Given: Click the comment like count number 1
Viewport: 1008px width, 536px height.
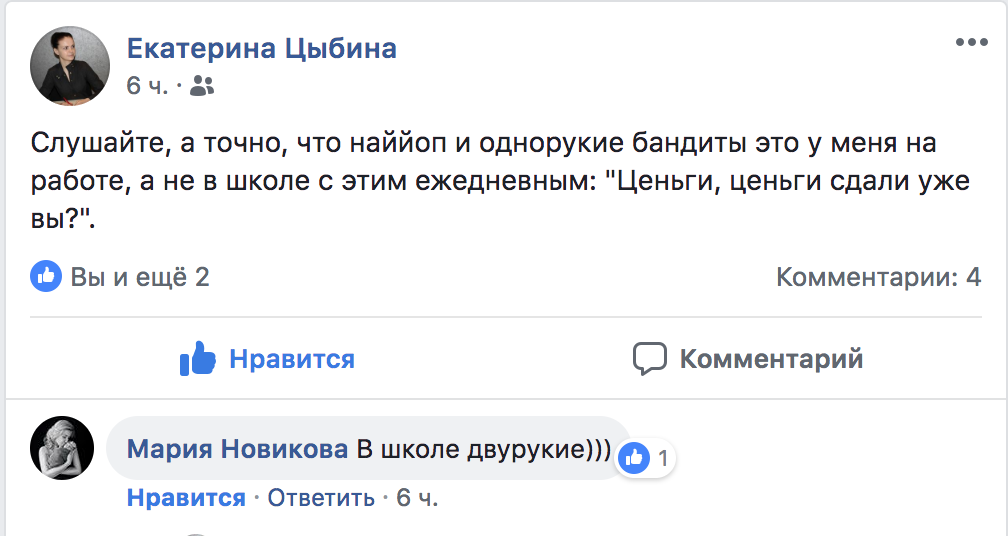Looking at the screenshot, I should 661,460.
